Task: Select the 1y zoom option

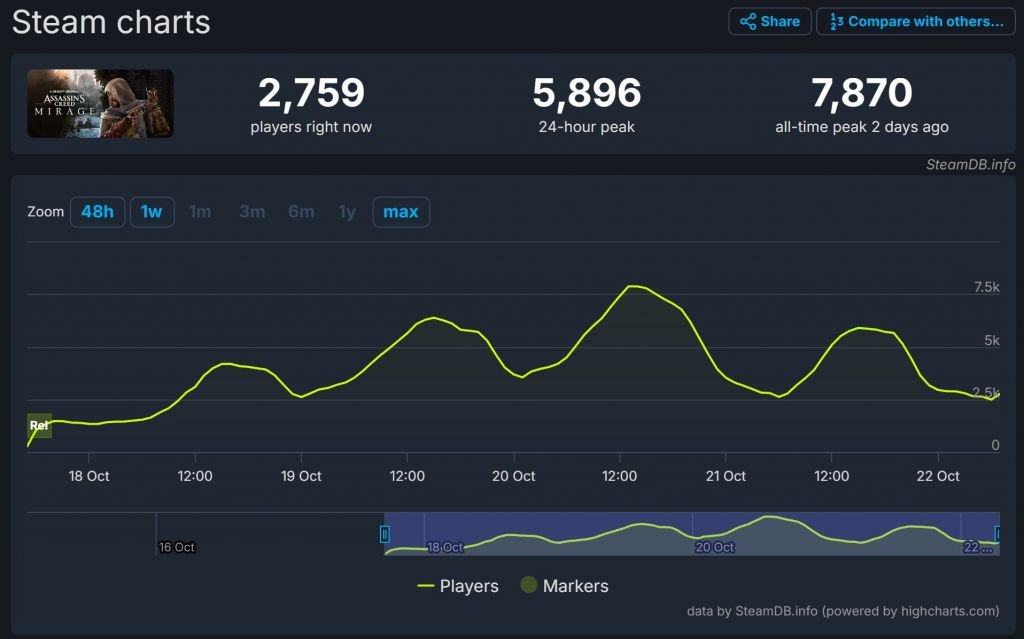Action: click(347, 212)
